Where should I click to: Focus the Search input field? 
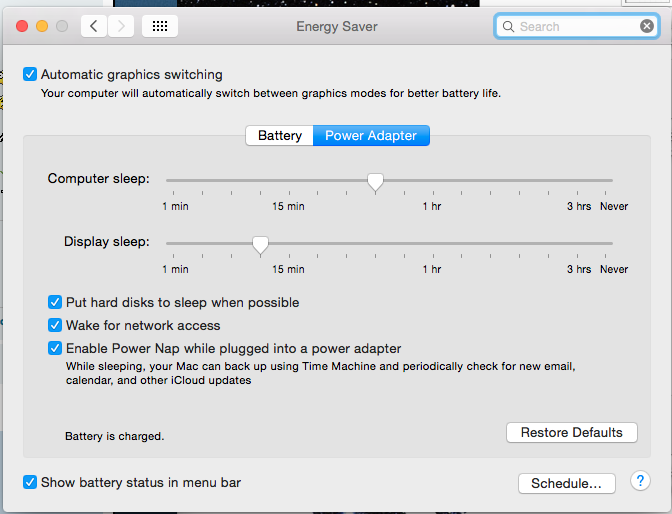click(x=576, y=27)
